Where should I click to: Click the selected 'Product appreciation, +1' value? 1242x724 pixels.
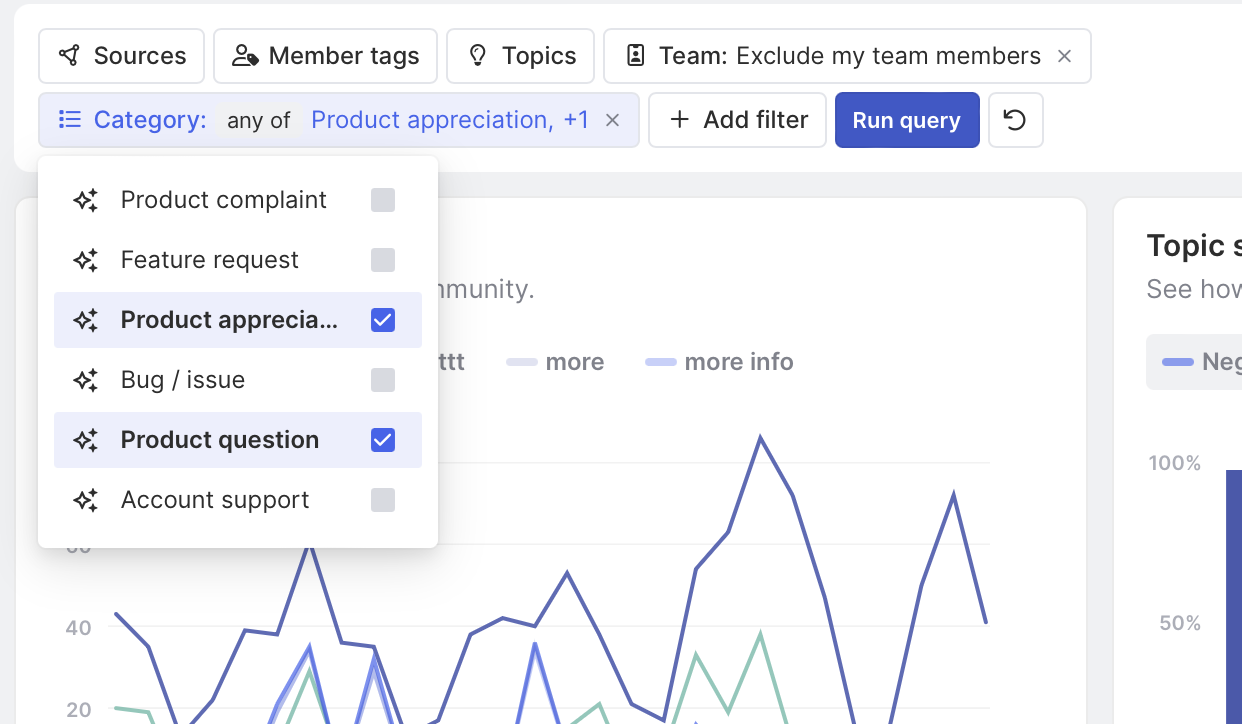(450, 120)
